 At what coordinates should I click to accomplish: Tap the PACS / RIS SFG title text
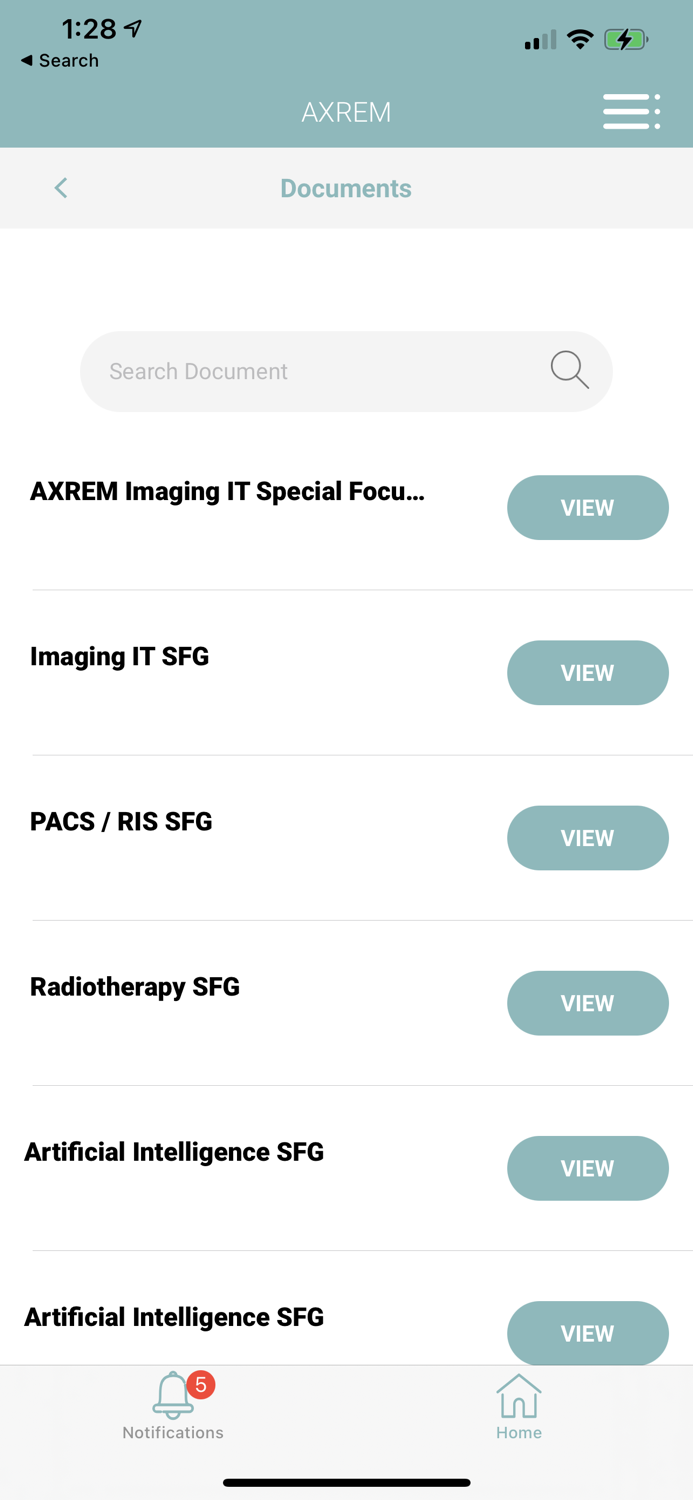121,822
